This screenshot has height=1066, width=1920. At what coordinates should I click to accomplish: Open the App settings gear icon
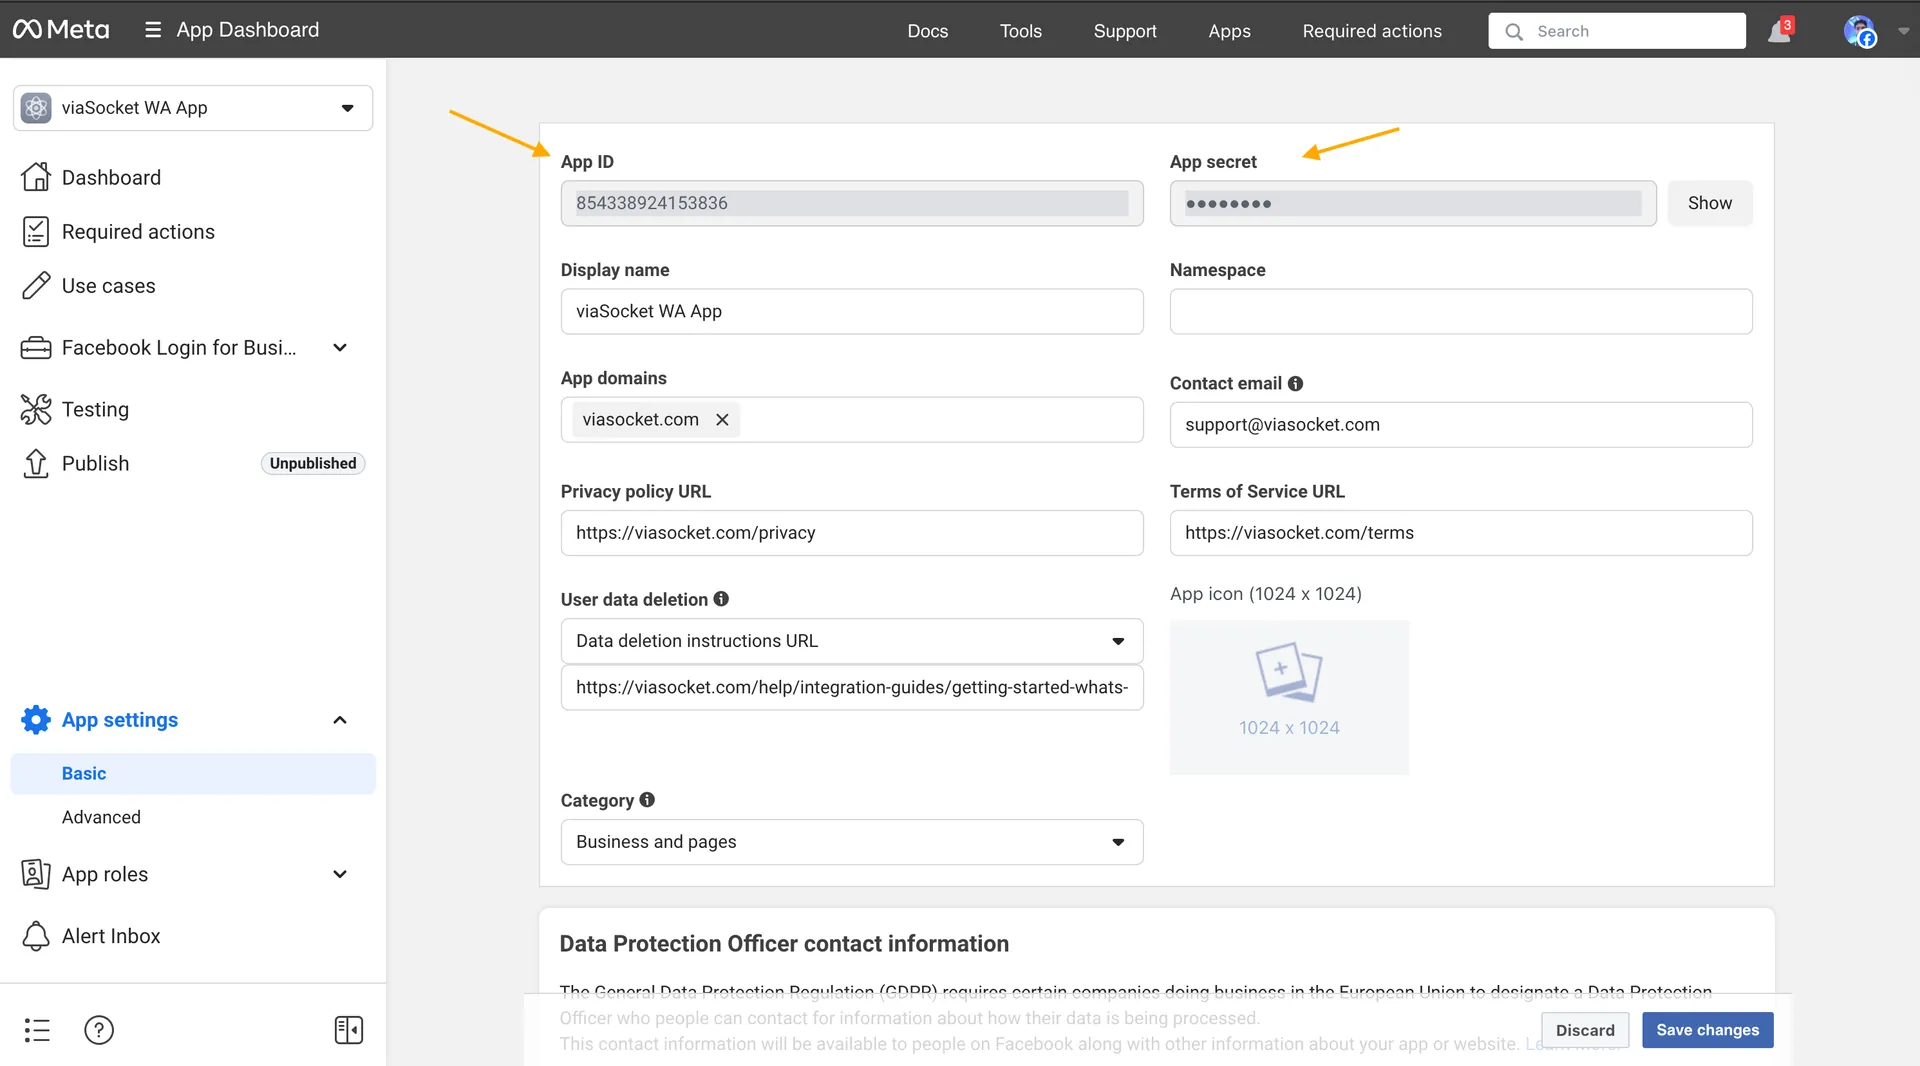(x=36, y=719)
